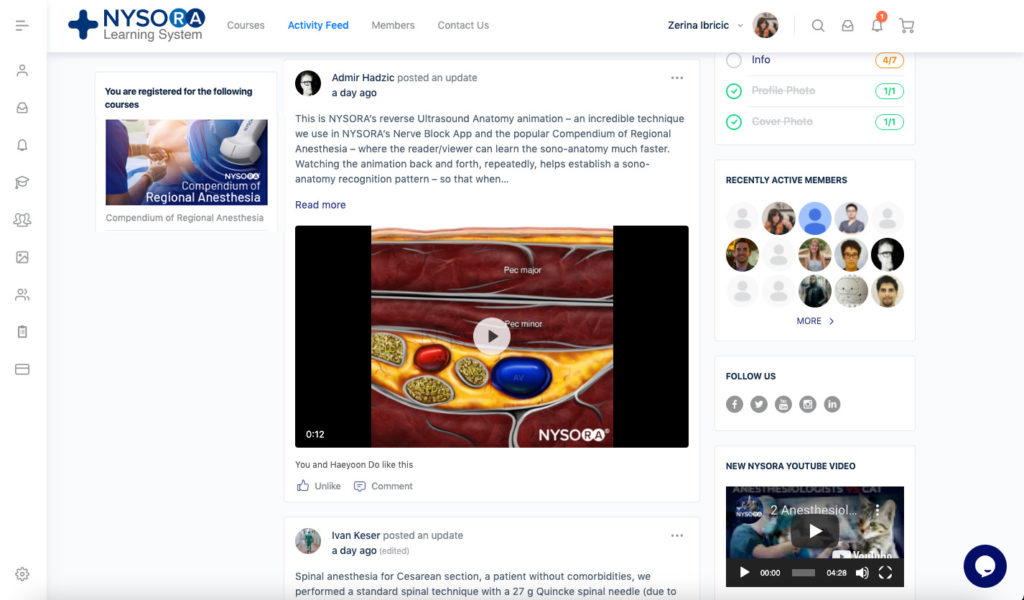
Task: Open profile icon in left sidebar
Action: [22, 70]
